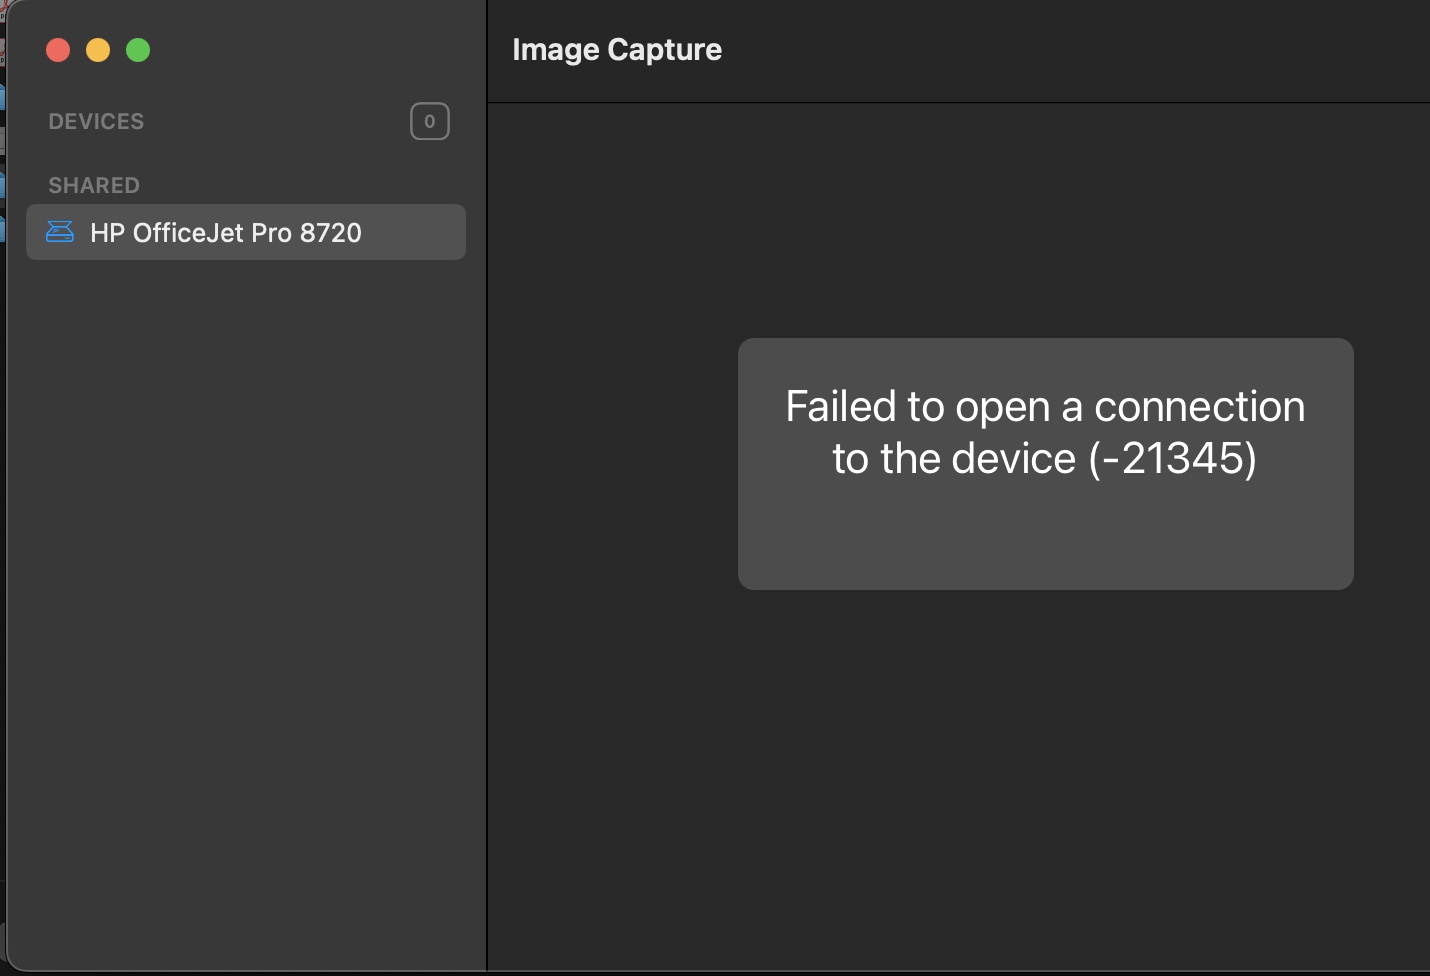Click the device count badge showing 0
Image resolution: width=1430 pixels, height=976 pixels.
coord(430,121)
